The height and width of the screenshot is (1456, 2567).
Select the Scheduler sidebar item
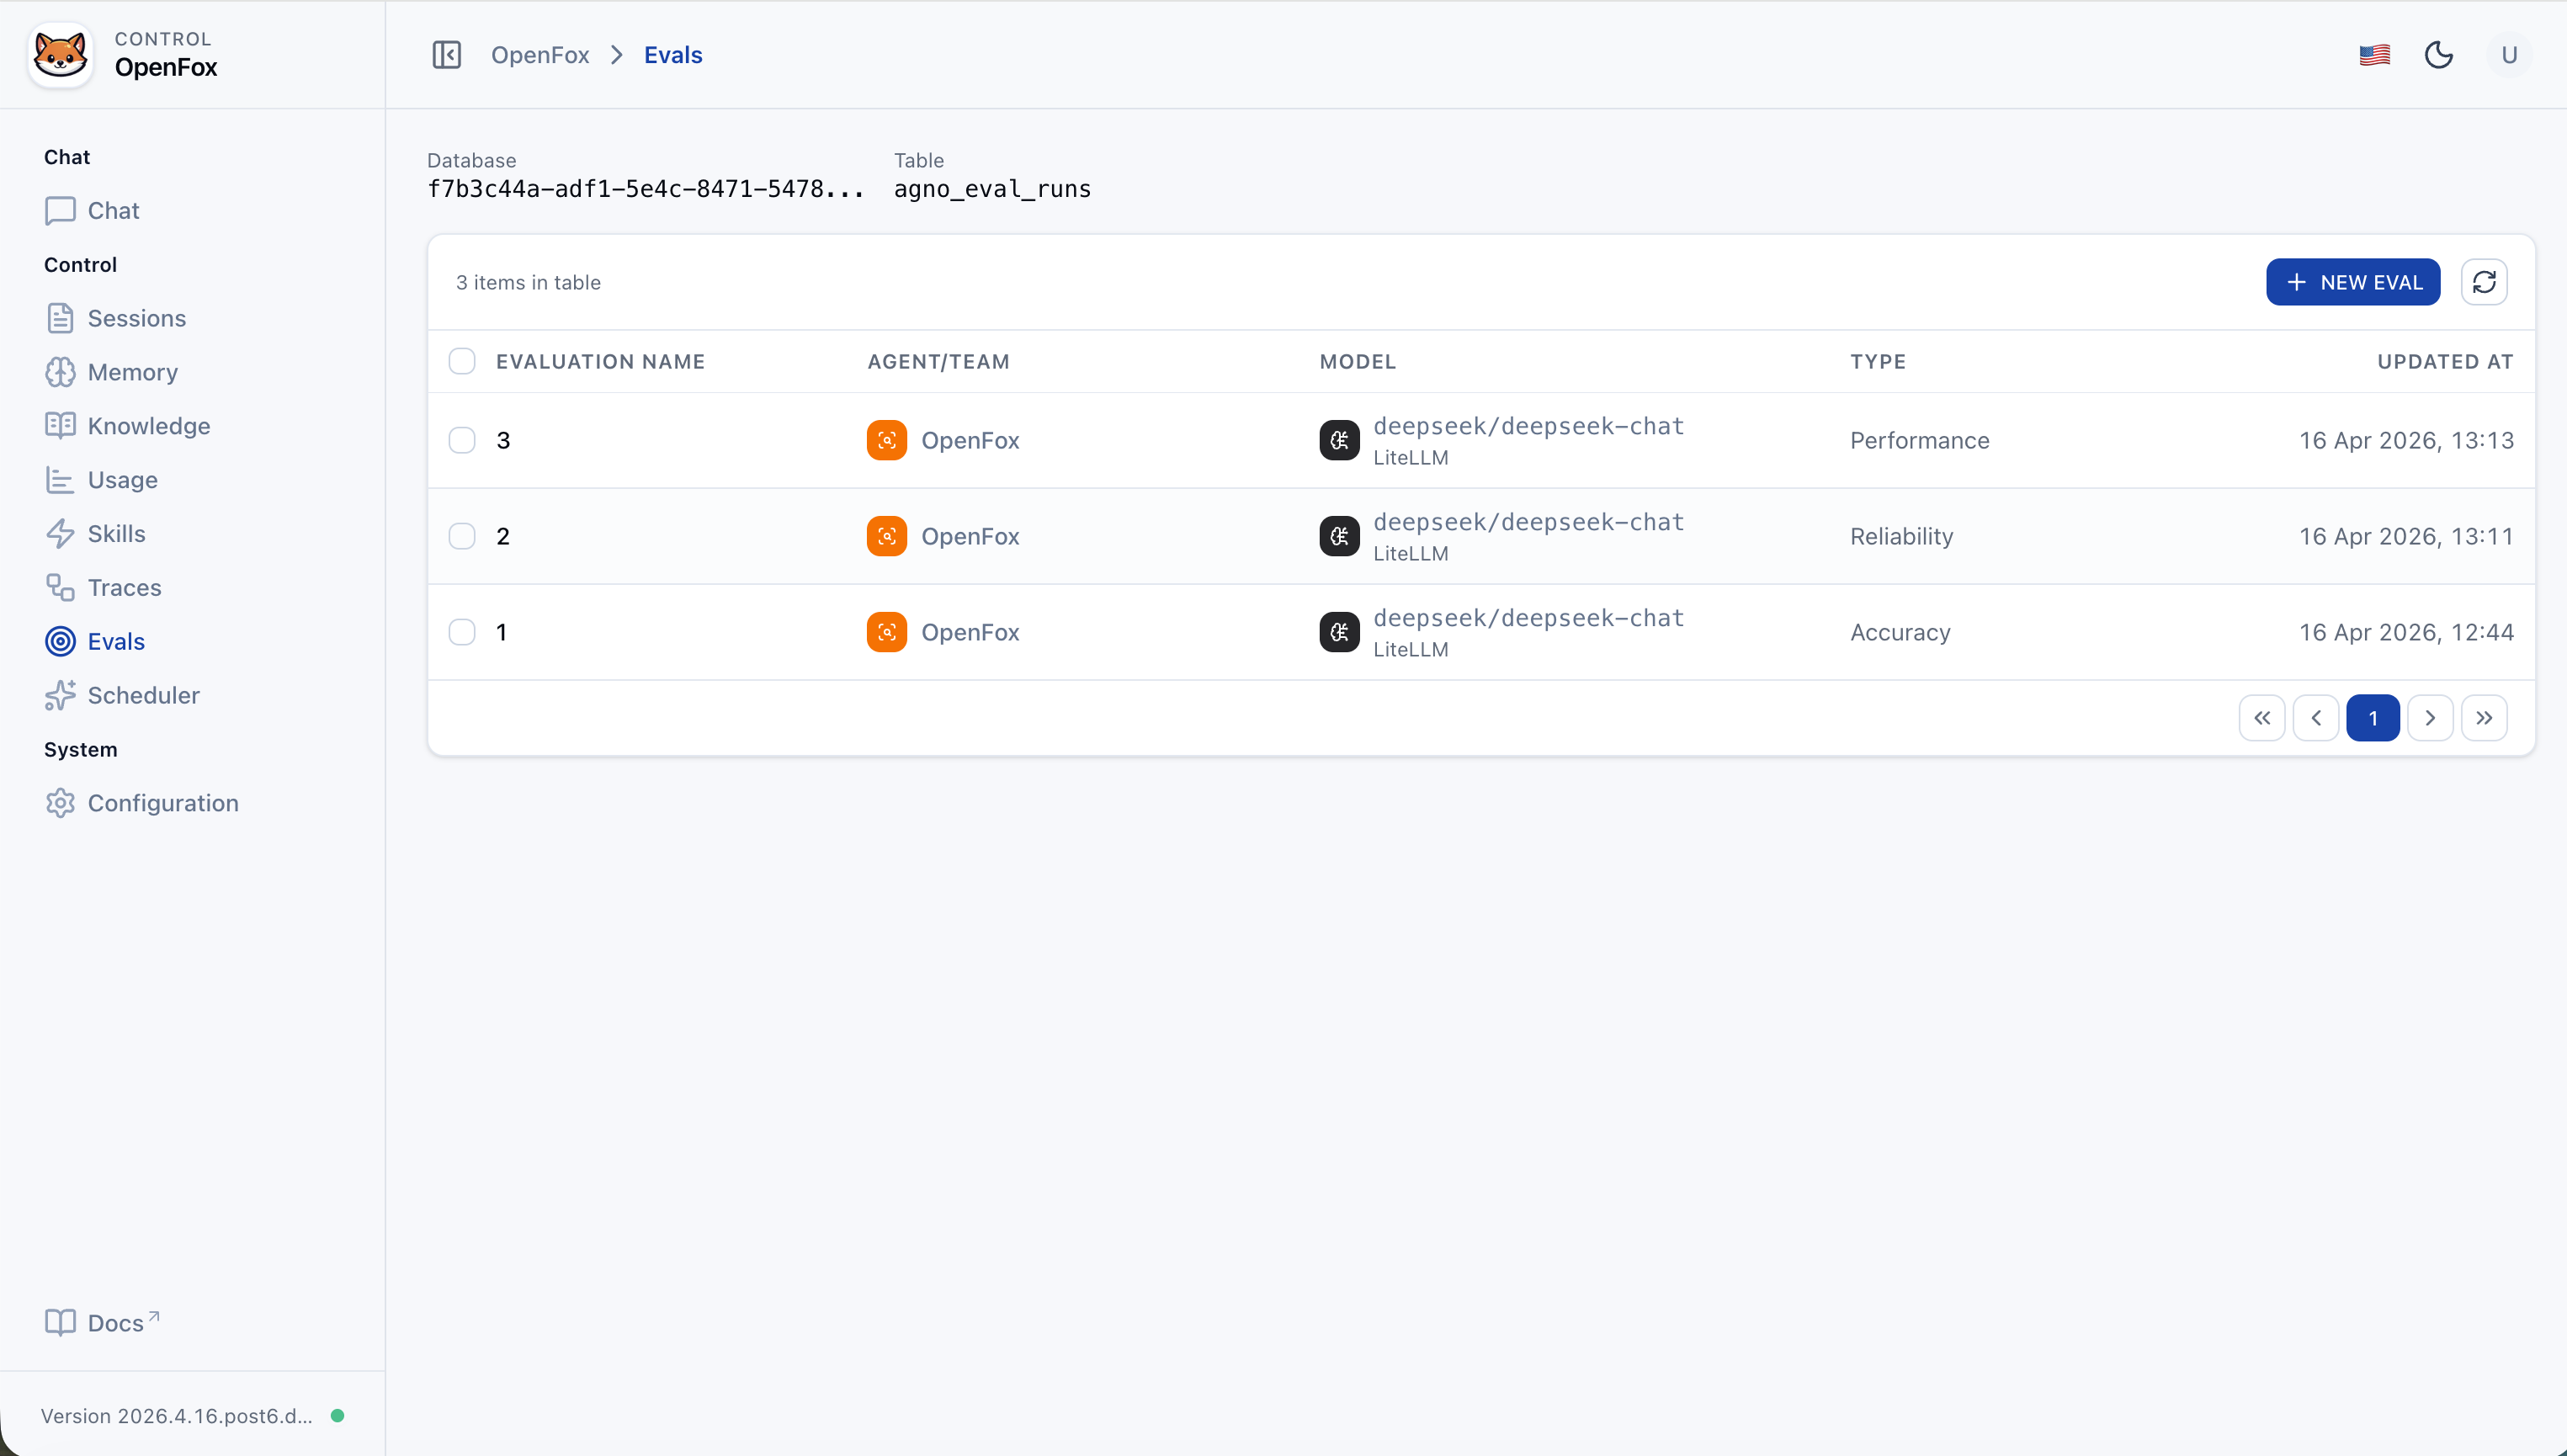tap(143, 695)
